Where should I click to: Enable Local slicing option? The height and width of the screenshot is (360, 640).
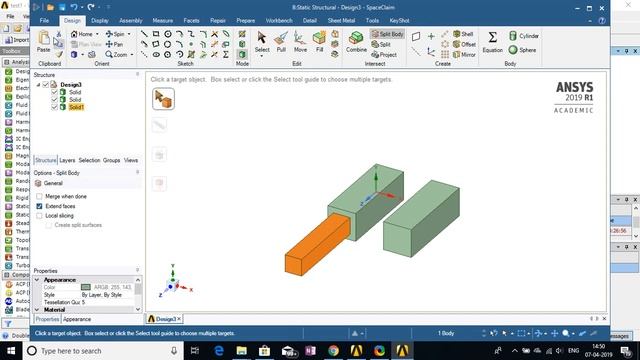pos(39,216)
